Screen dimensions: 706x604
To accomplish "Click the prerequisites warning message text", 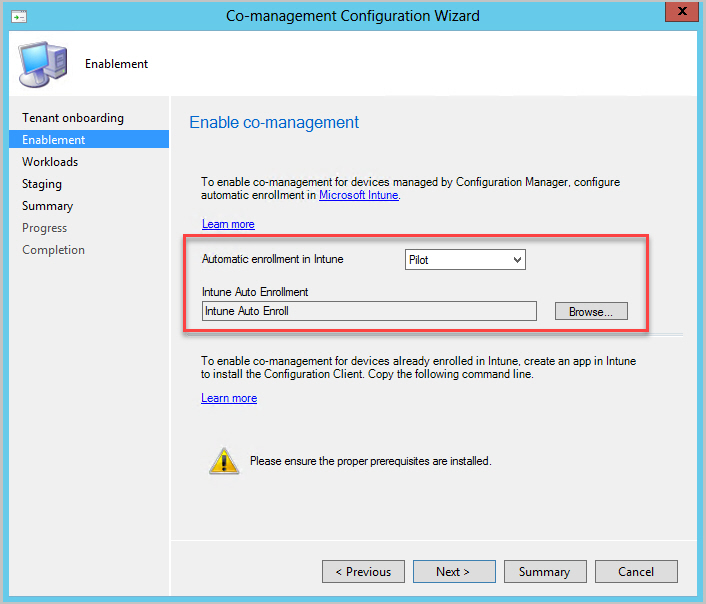I will (x=370, y=461).
